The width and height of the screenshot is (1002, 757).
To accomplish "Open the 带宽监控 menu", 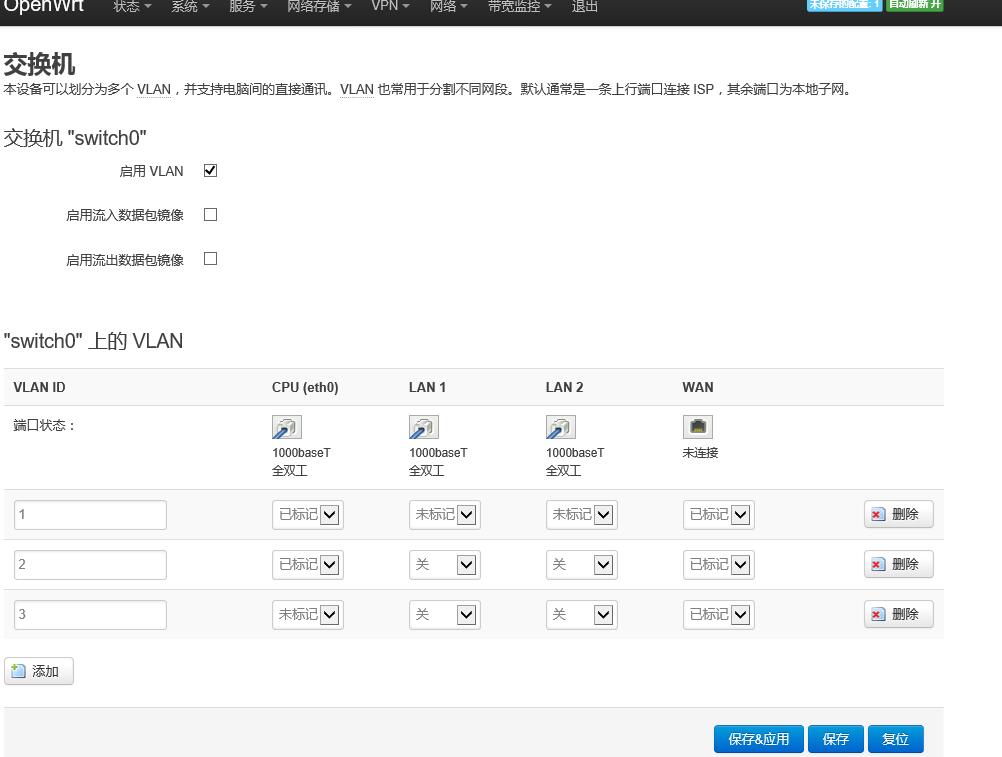I will (x=519, y=6).
